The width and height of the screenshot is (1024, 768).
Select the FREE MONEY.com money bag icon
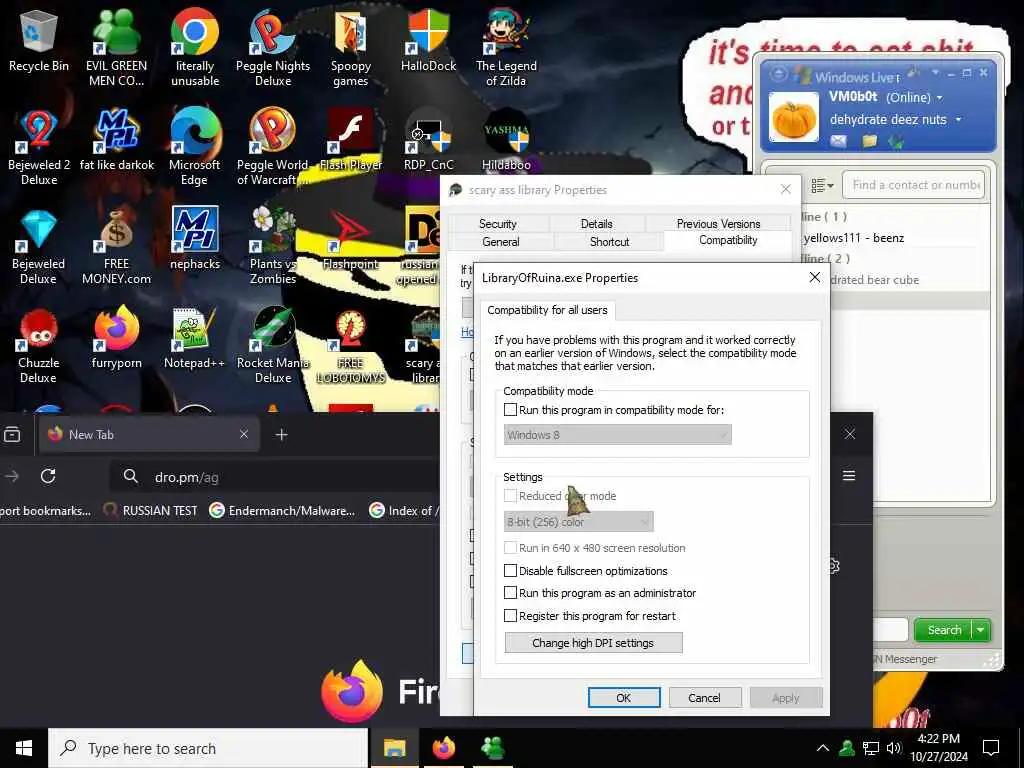(x=117, y=246)
